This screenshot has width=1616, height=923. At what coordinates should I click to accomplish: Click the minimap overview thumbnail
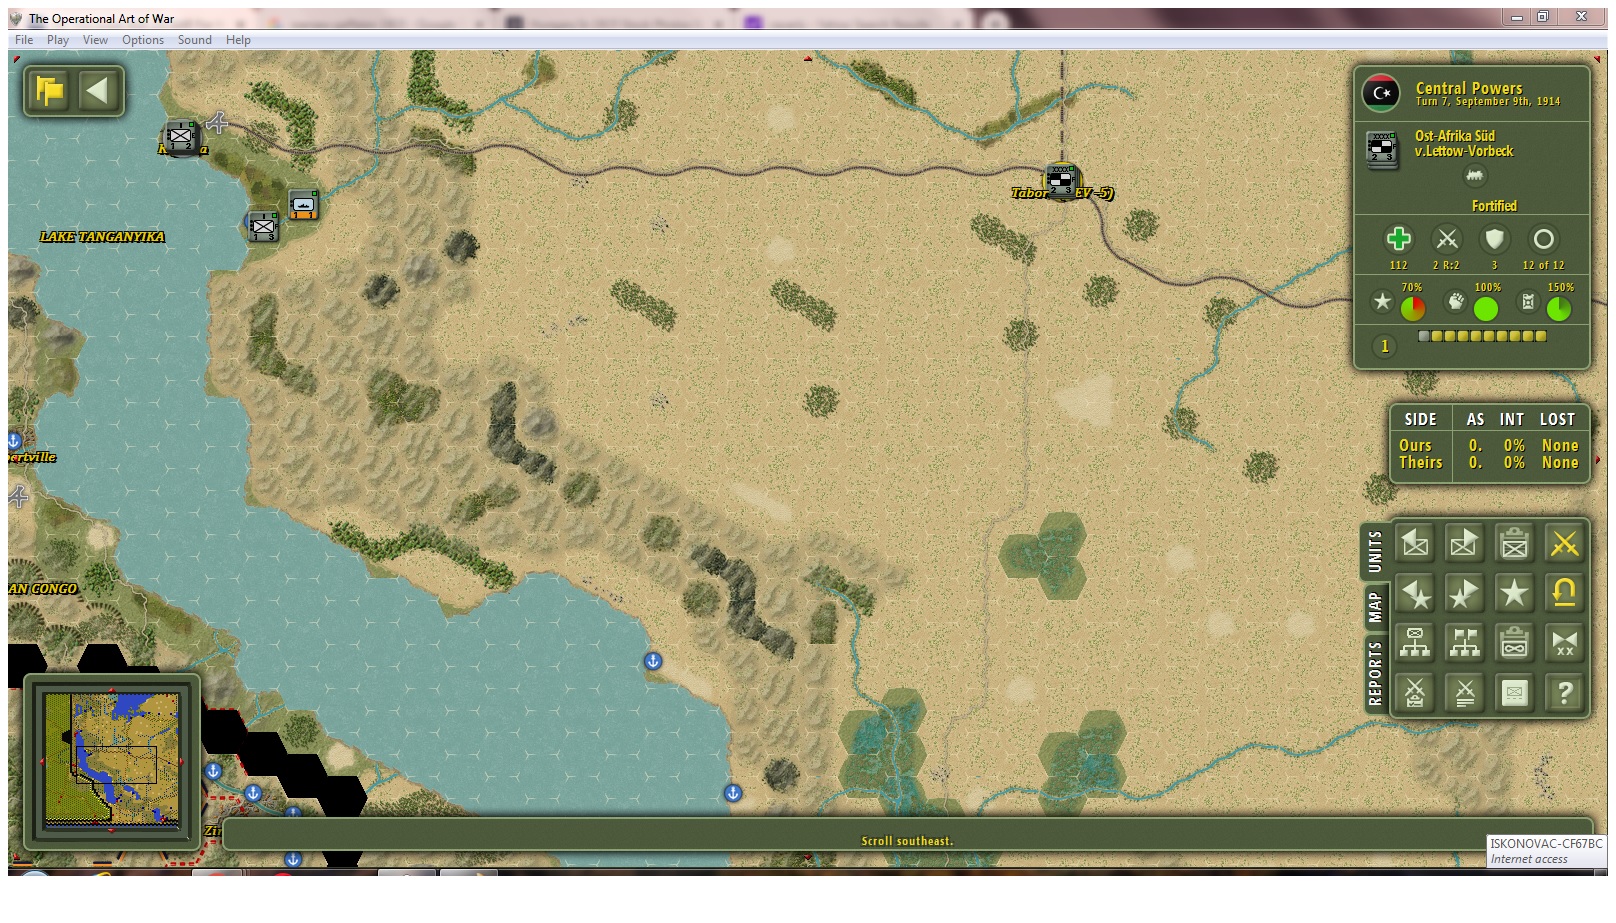(113, 759)
